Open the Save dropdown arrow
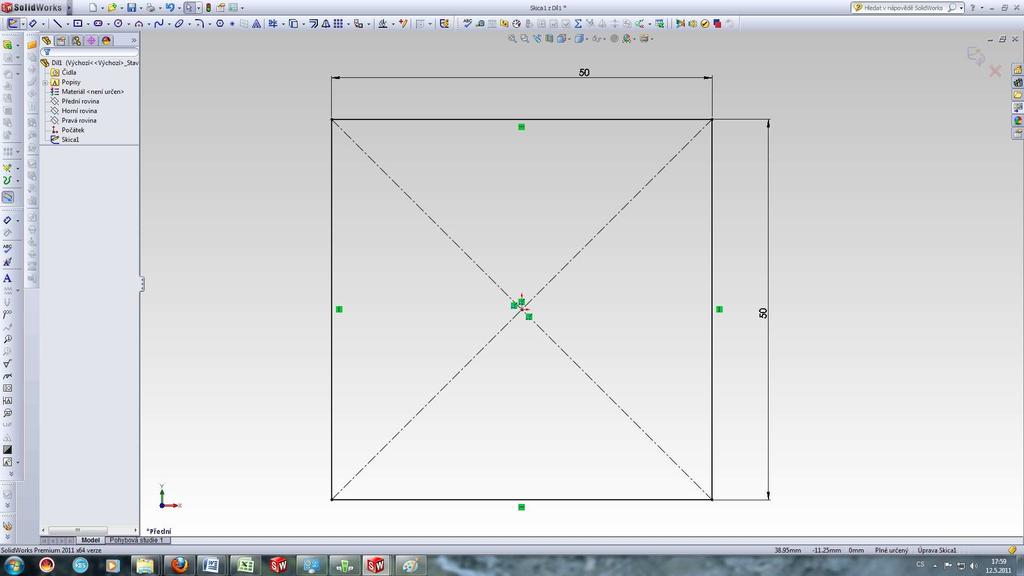The image size is (1024, 576). pos(140,8)
